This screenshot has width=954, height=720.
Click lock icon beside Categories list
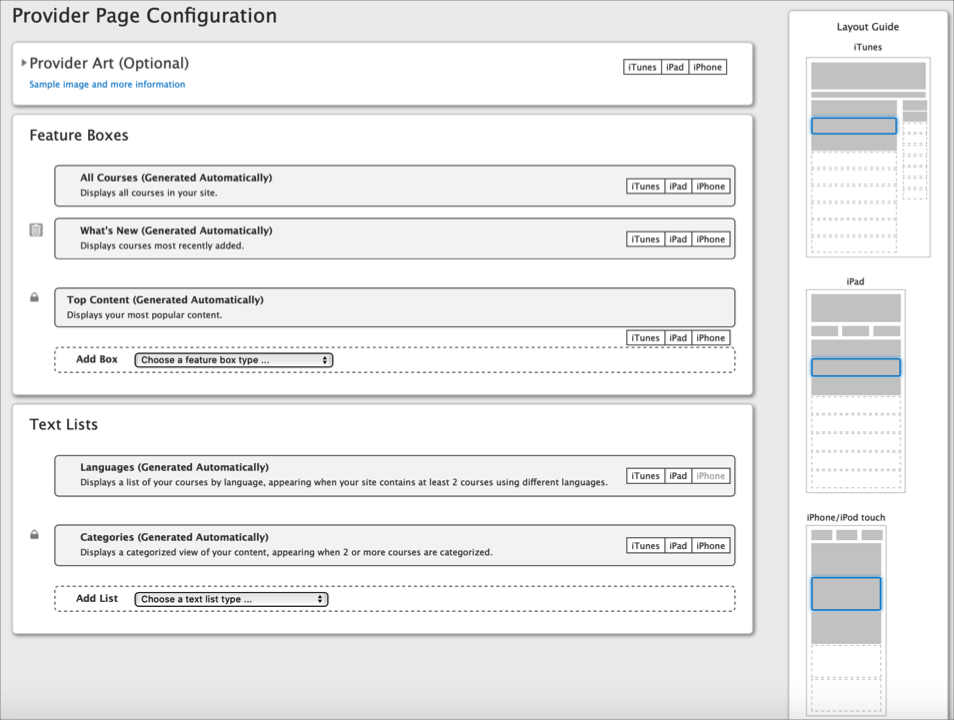coord(35,534)
